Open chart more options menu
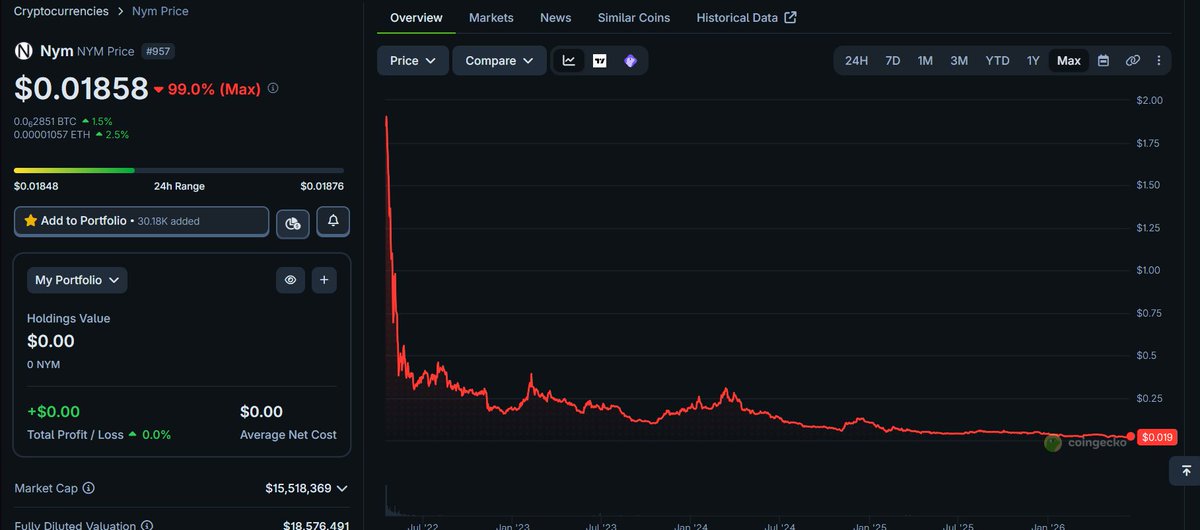Viewport: 1200px width, 530px height. point(1159,61)
